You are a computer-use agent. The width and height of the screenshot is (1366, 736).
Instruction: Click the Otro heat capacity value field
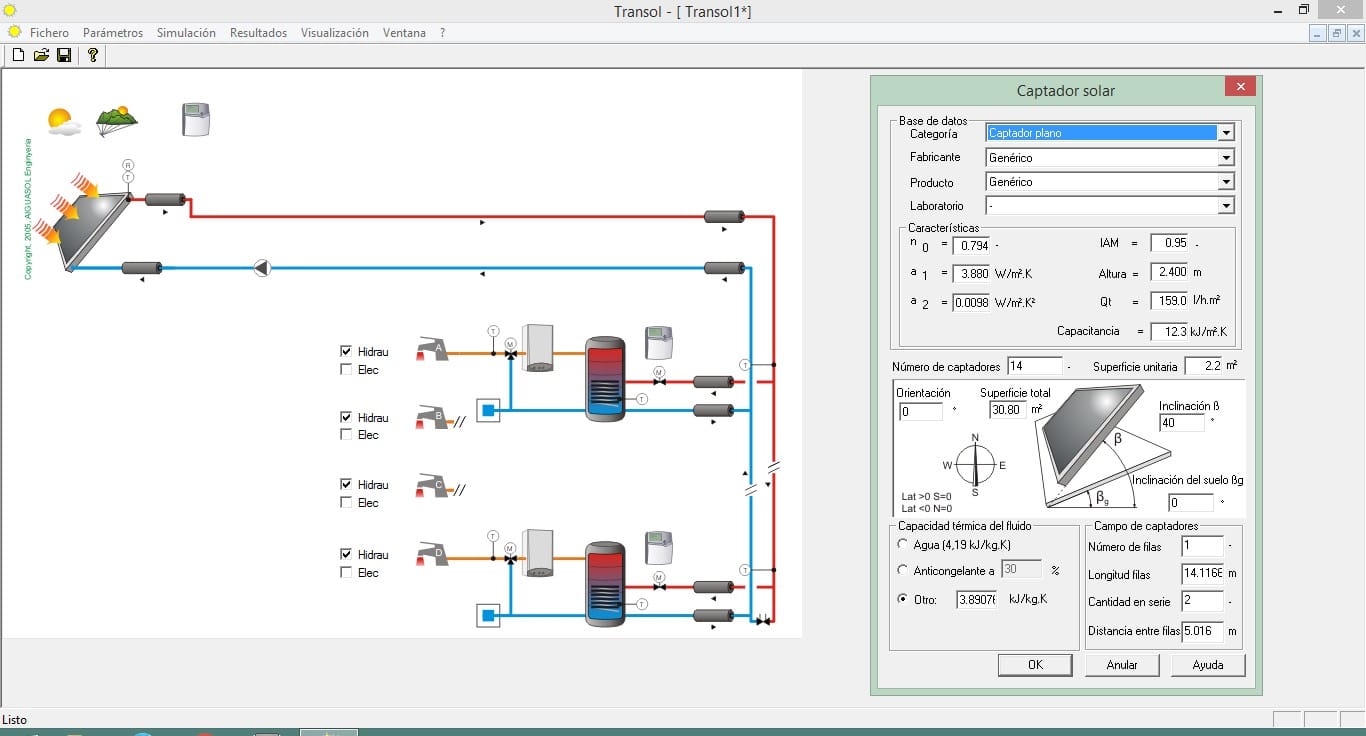coord(977,599)
